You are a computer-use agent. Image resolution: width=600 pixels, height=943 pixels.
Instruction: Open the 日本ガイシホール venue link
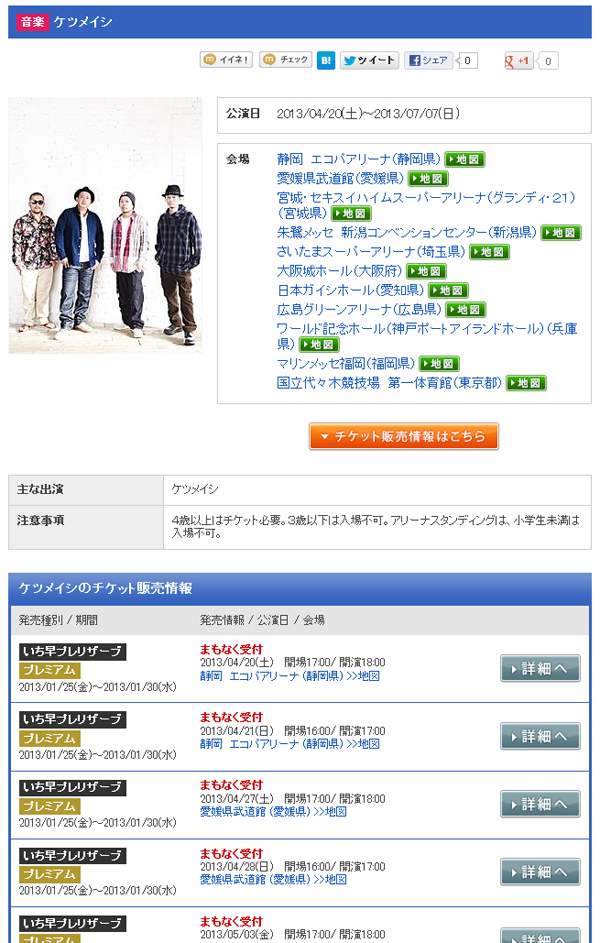351,290
